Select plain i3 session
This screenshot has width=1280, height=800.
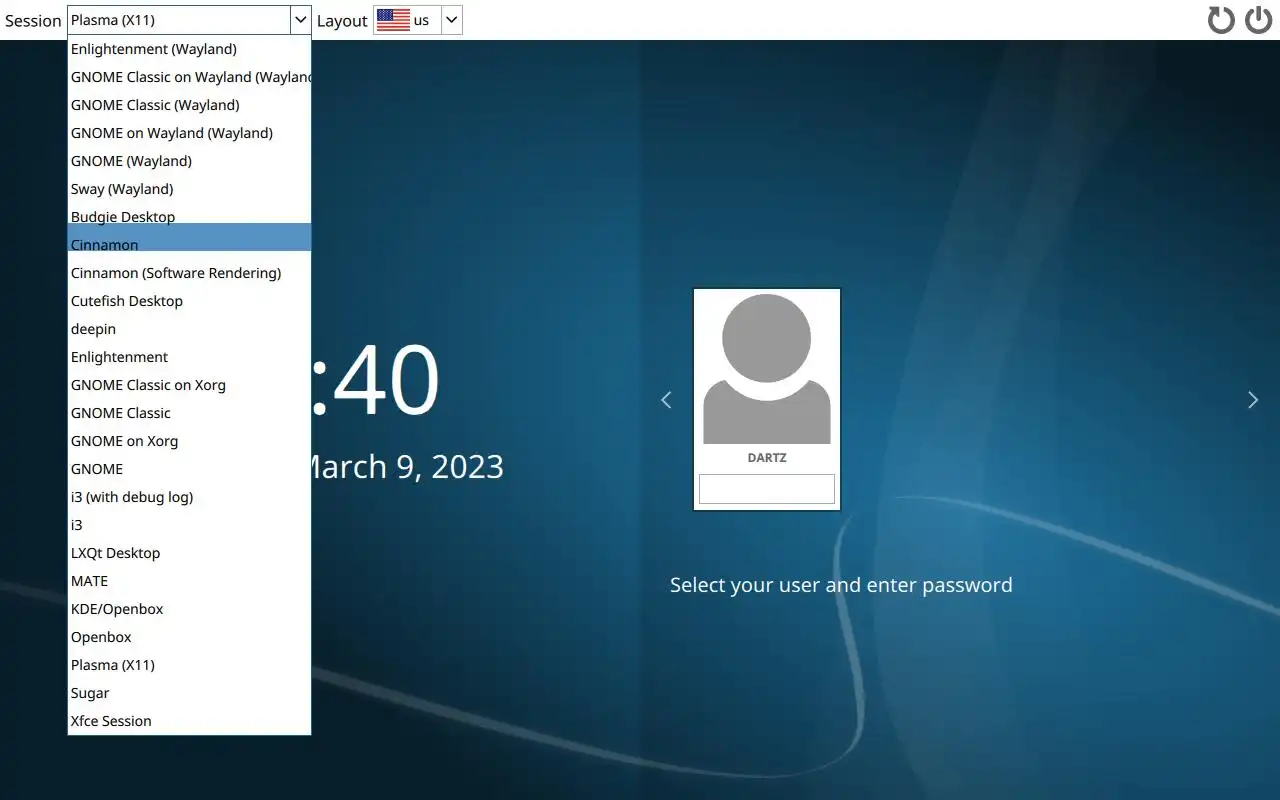pyautogui.click(x=189, y=525)
